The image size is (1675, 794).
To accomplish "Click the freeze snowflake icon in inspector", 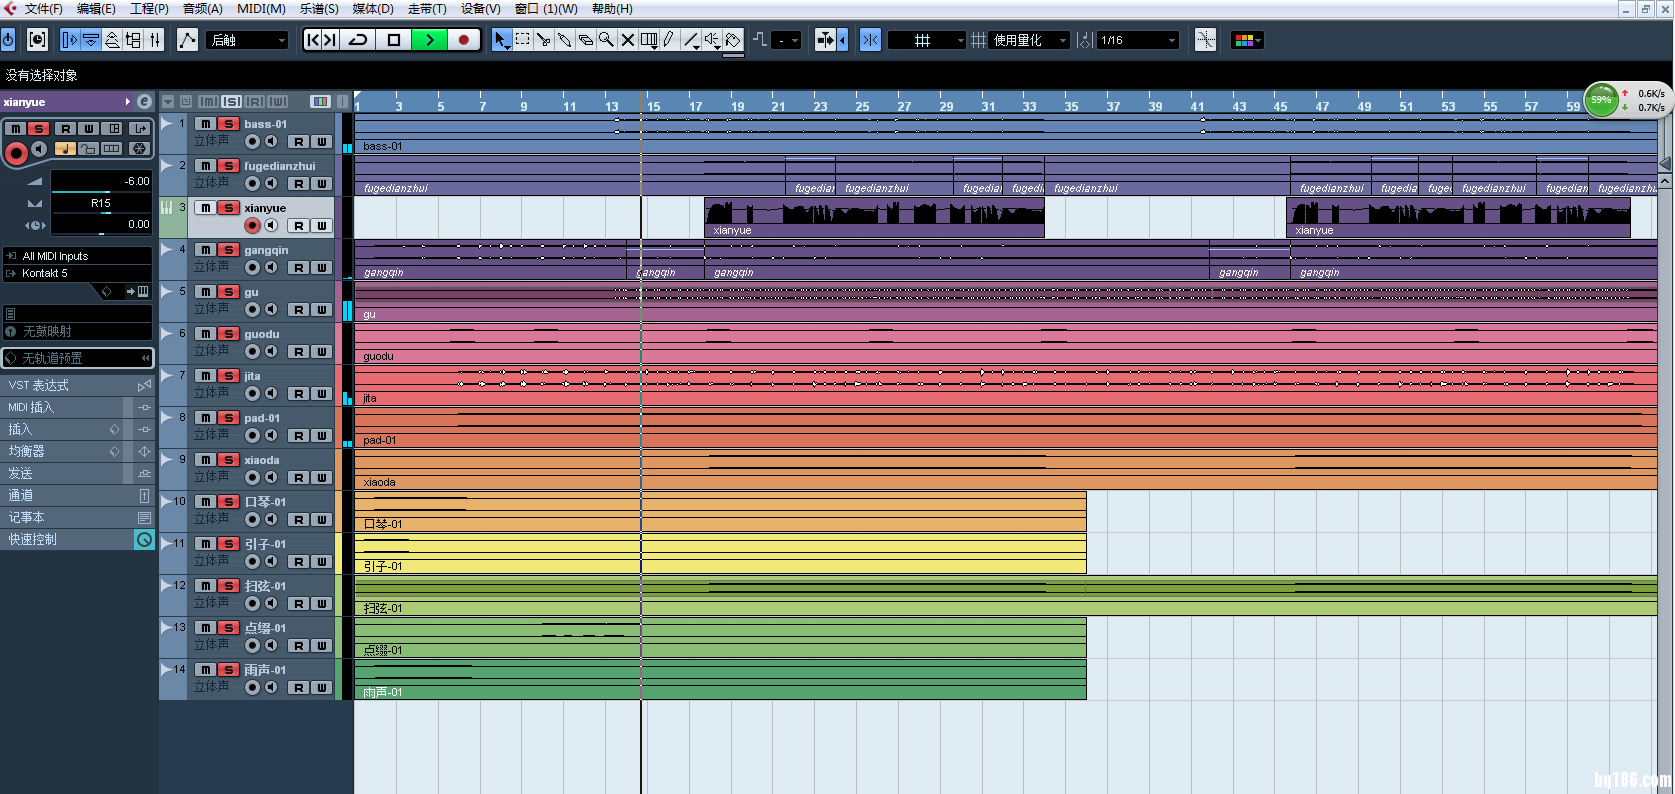I will [x=139, y=149].
